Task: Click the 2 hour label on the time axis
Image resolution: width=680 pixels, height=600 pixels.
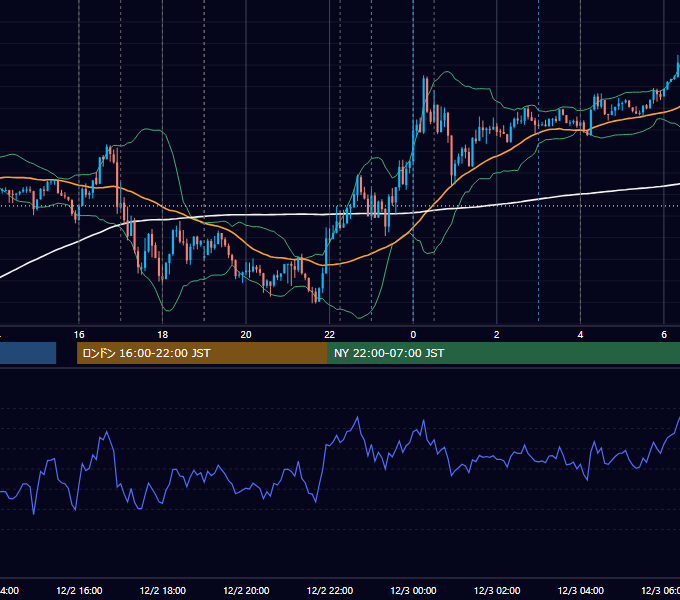Action: point(497,335)
